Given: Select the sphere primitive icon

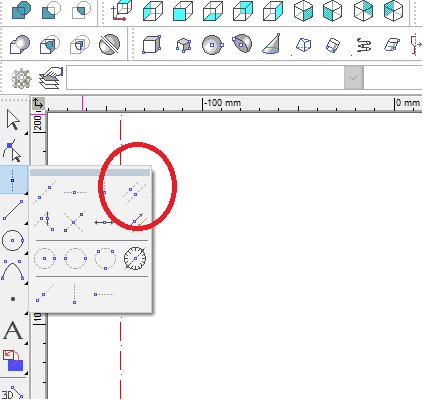Looking at the screenshot, I should tap(212, 44).
